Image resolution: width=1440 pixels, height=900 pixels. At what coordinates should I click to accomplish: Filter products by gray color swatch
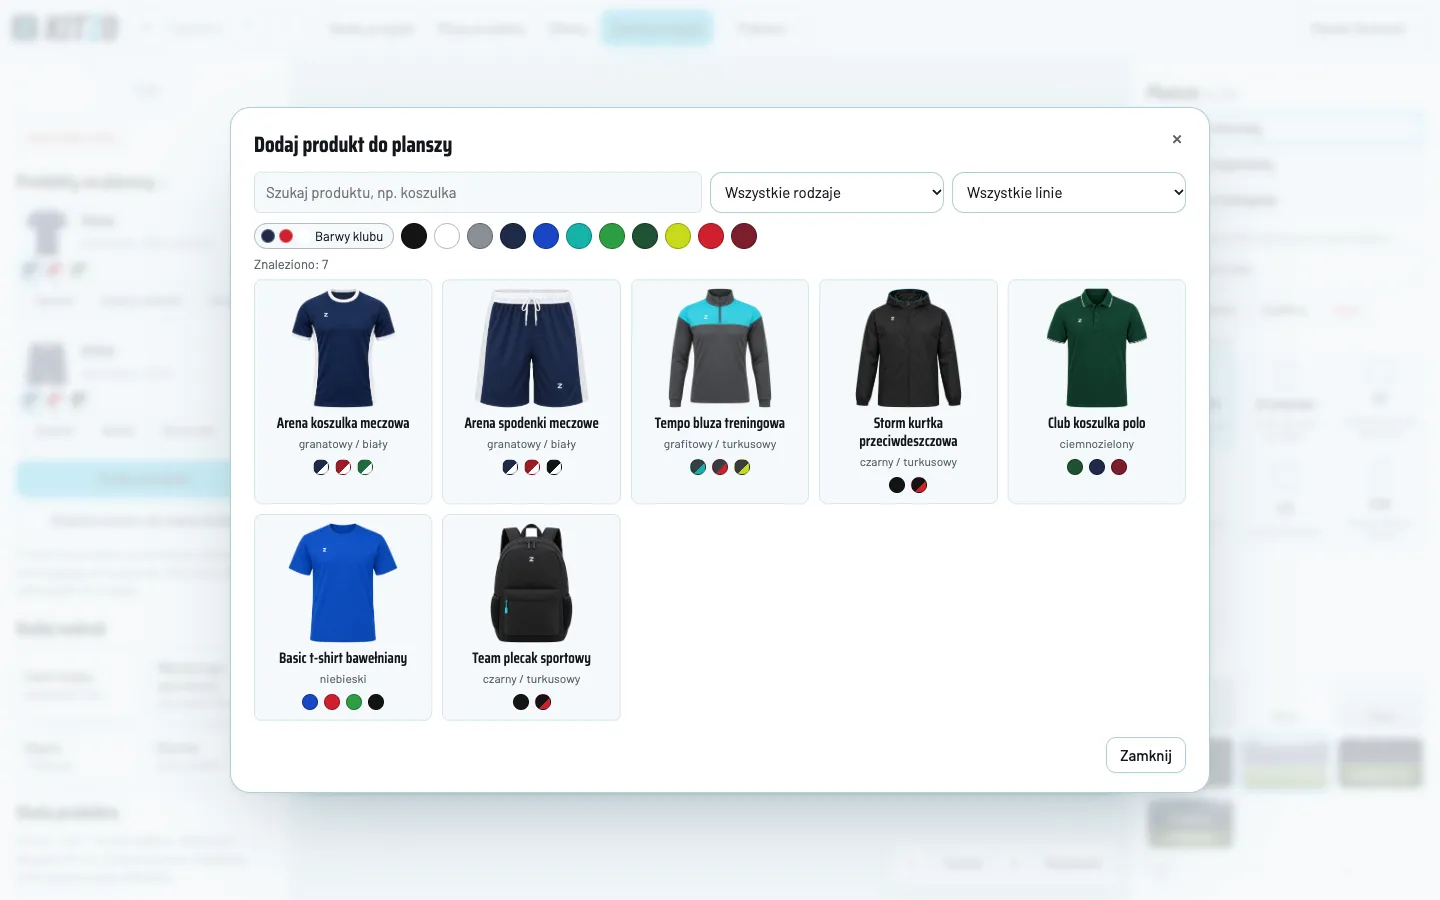[x=480, y=236]
